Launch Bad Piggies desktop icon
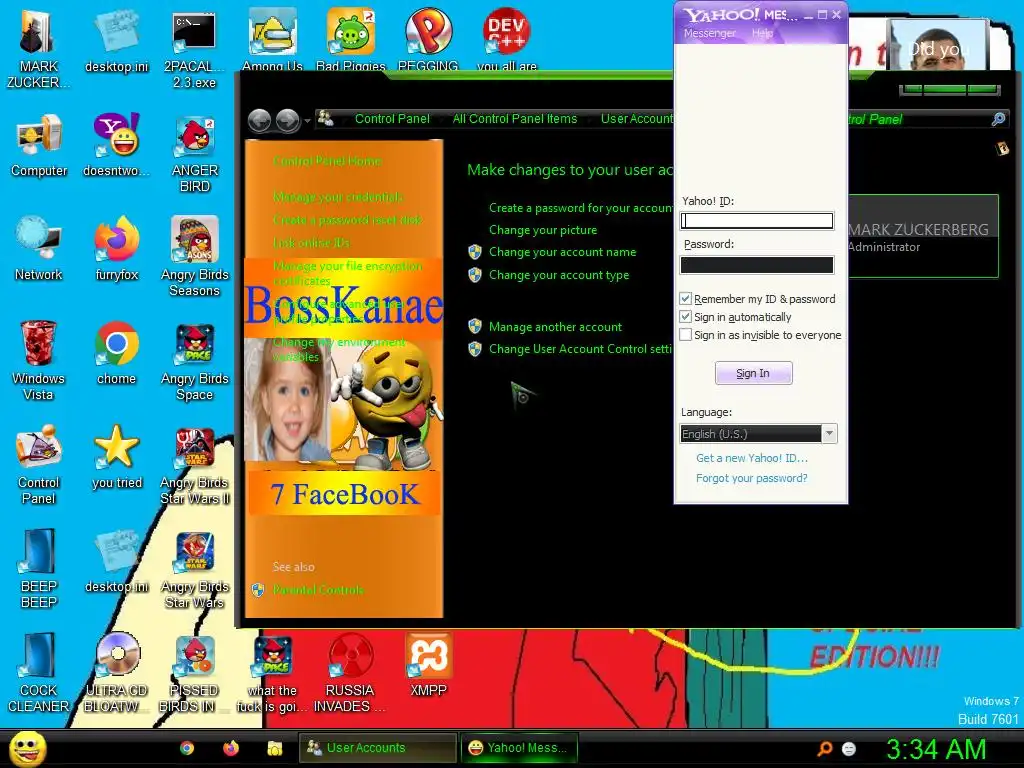 [351, 39]
